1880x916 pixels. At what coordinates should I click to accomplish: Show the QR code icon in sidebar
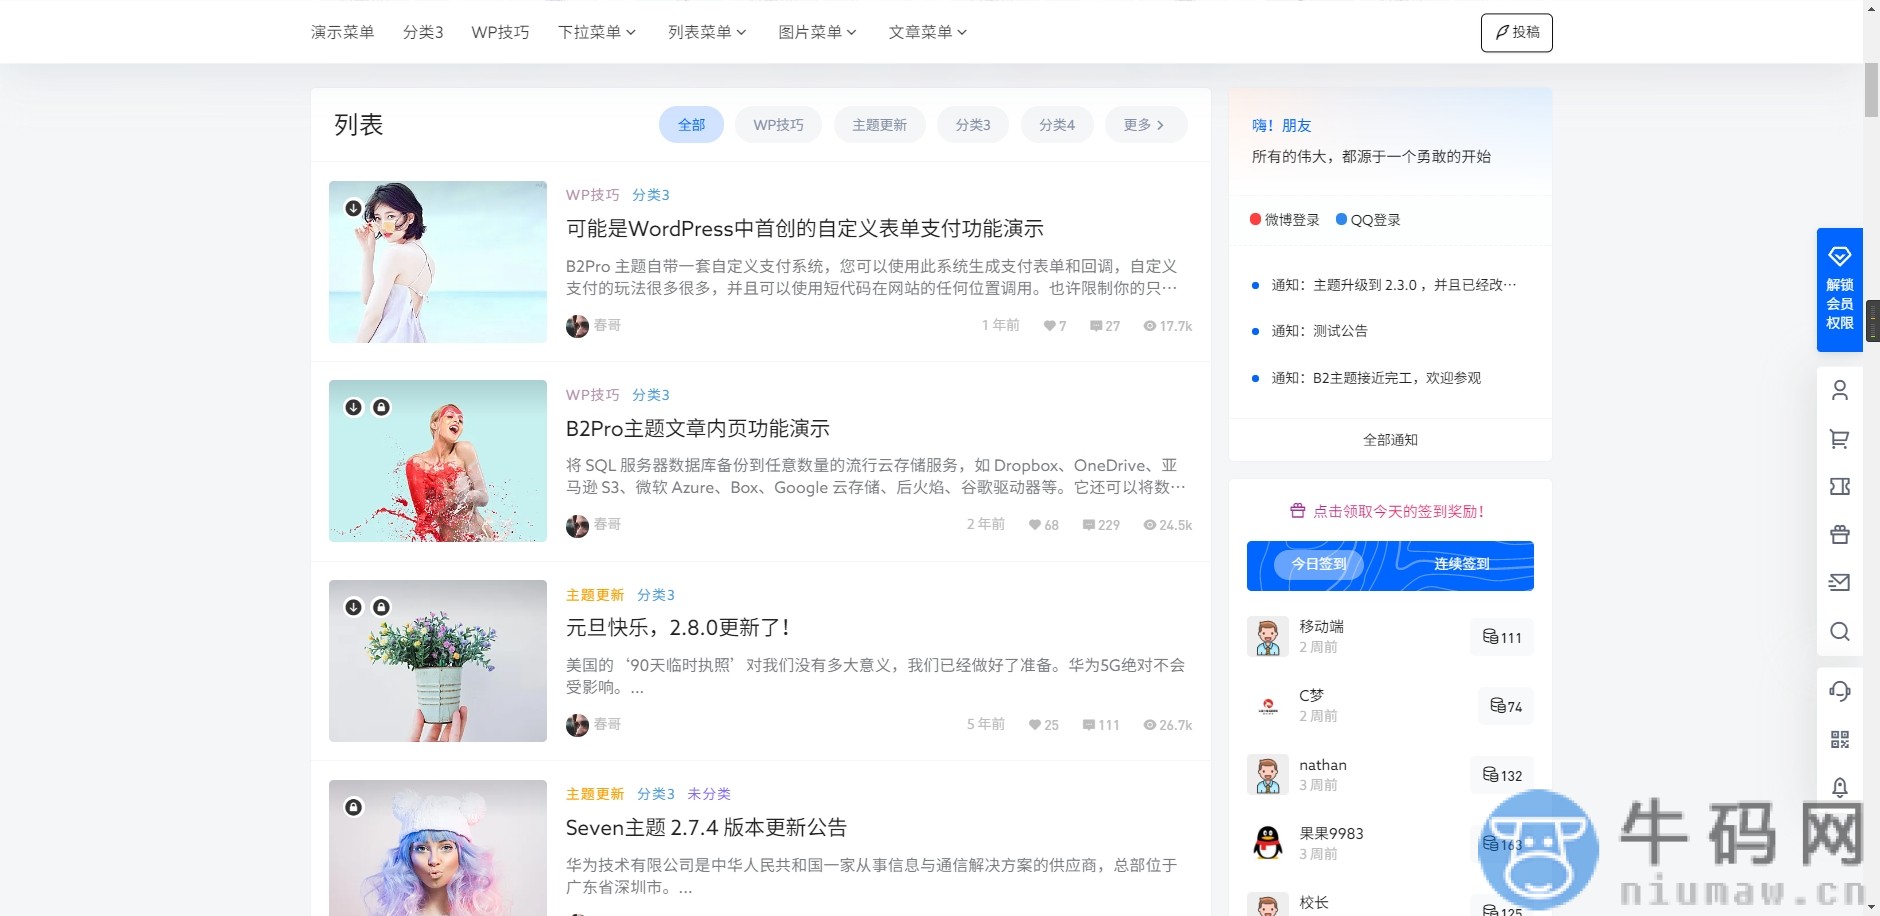(x=1839, y=739)
